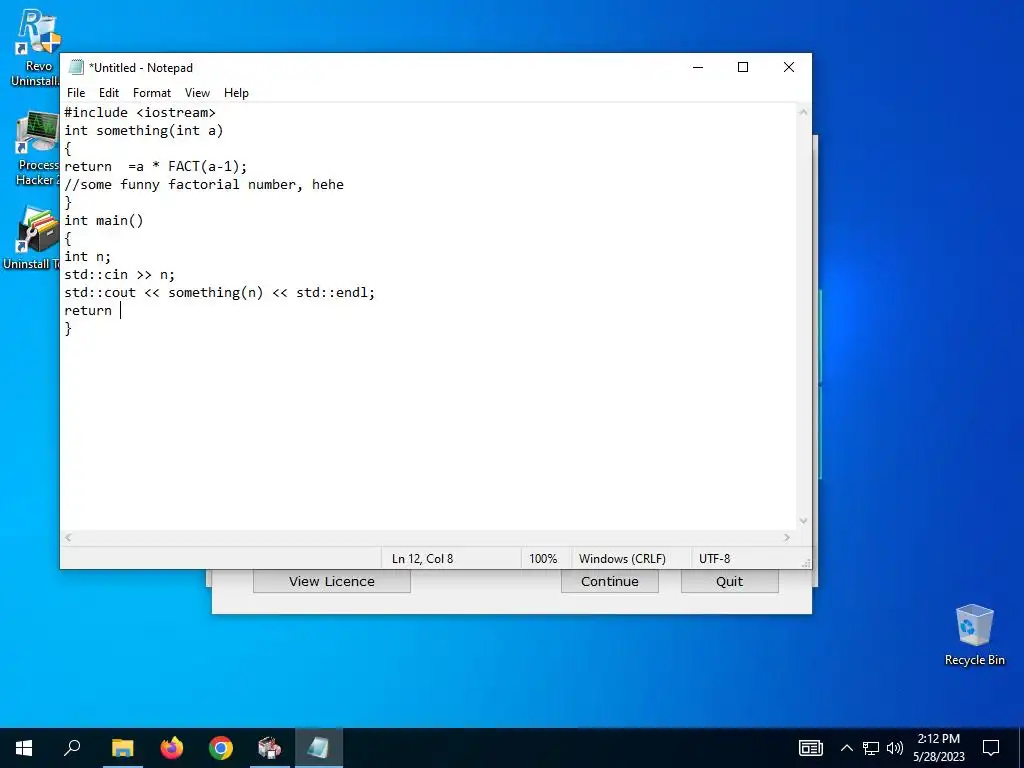Switch to installer app in taskbar
The height and width of the screenshot is (768, 1024).
269,748
